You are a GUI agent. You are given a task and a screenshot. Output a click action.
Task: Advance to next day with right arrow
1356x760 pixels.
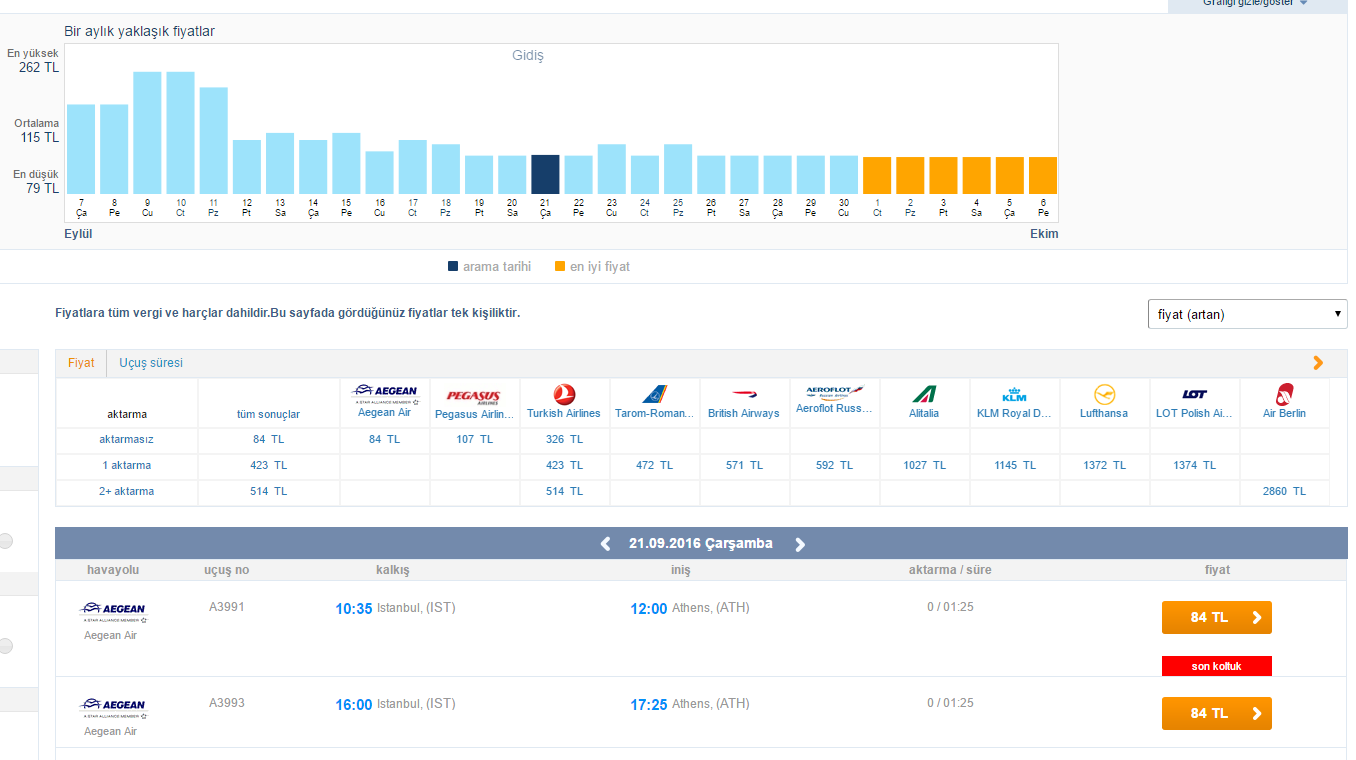tap(799, 544)
